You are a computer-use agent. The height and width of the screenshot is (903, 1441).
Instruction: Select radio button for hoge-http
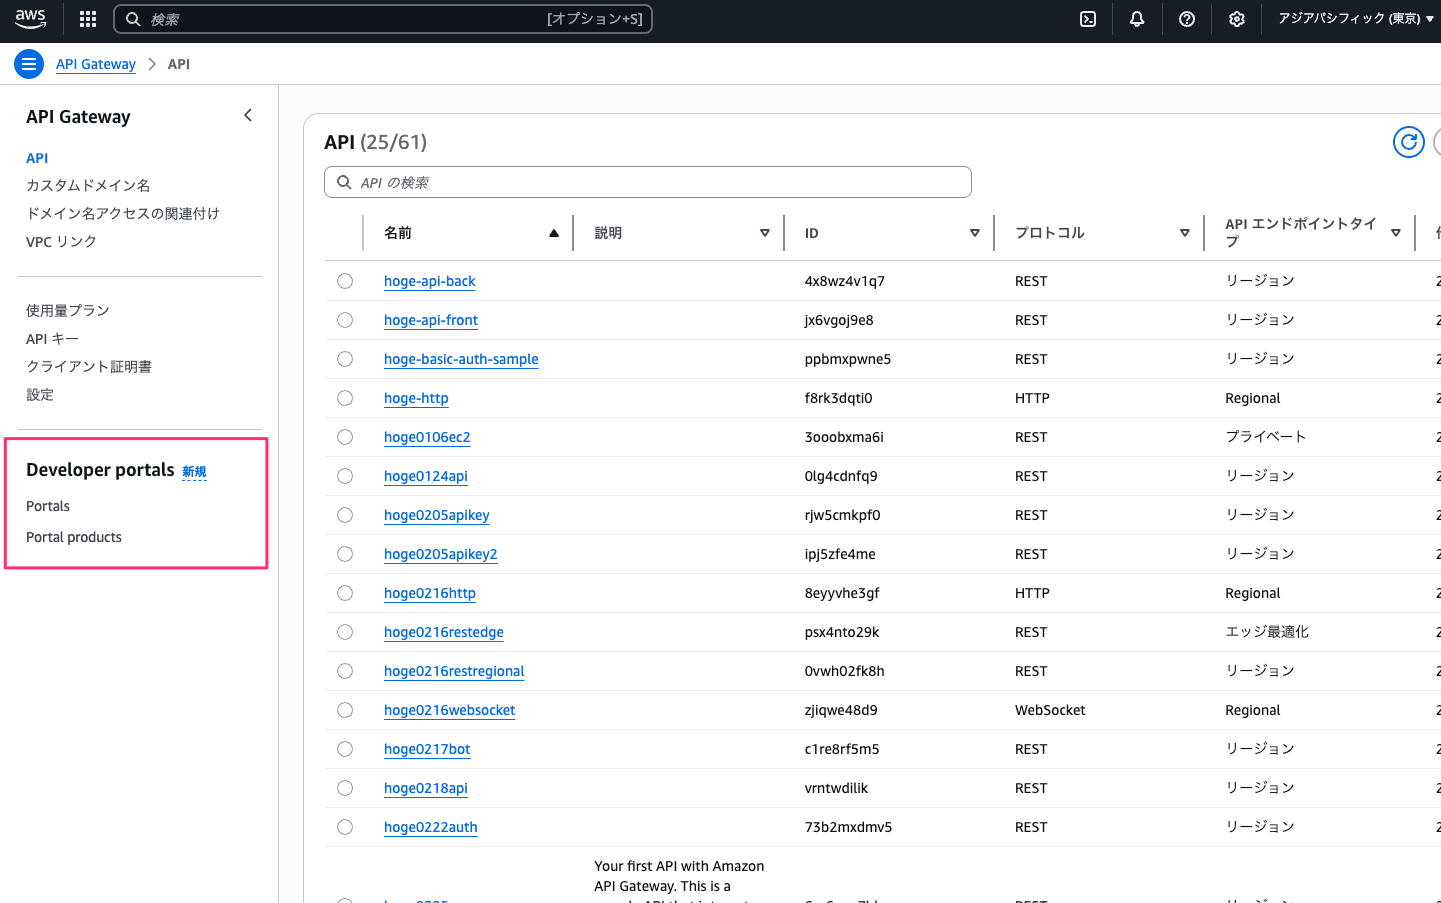345,398
